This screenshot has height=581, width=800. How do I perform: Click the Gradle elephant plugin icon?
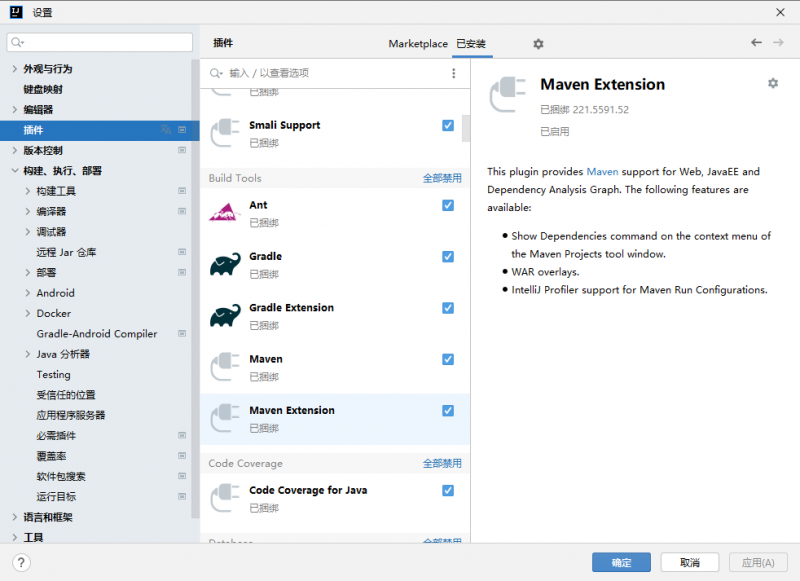tap(225, 264)
